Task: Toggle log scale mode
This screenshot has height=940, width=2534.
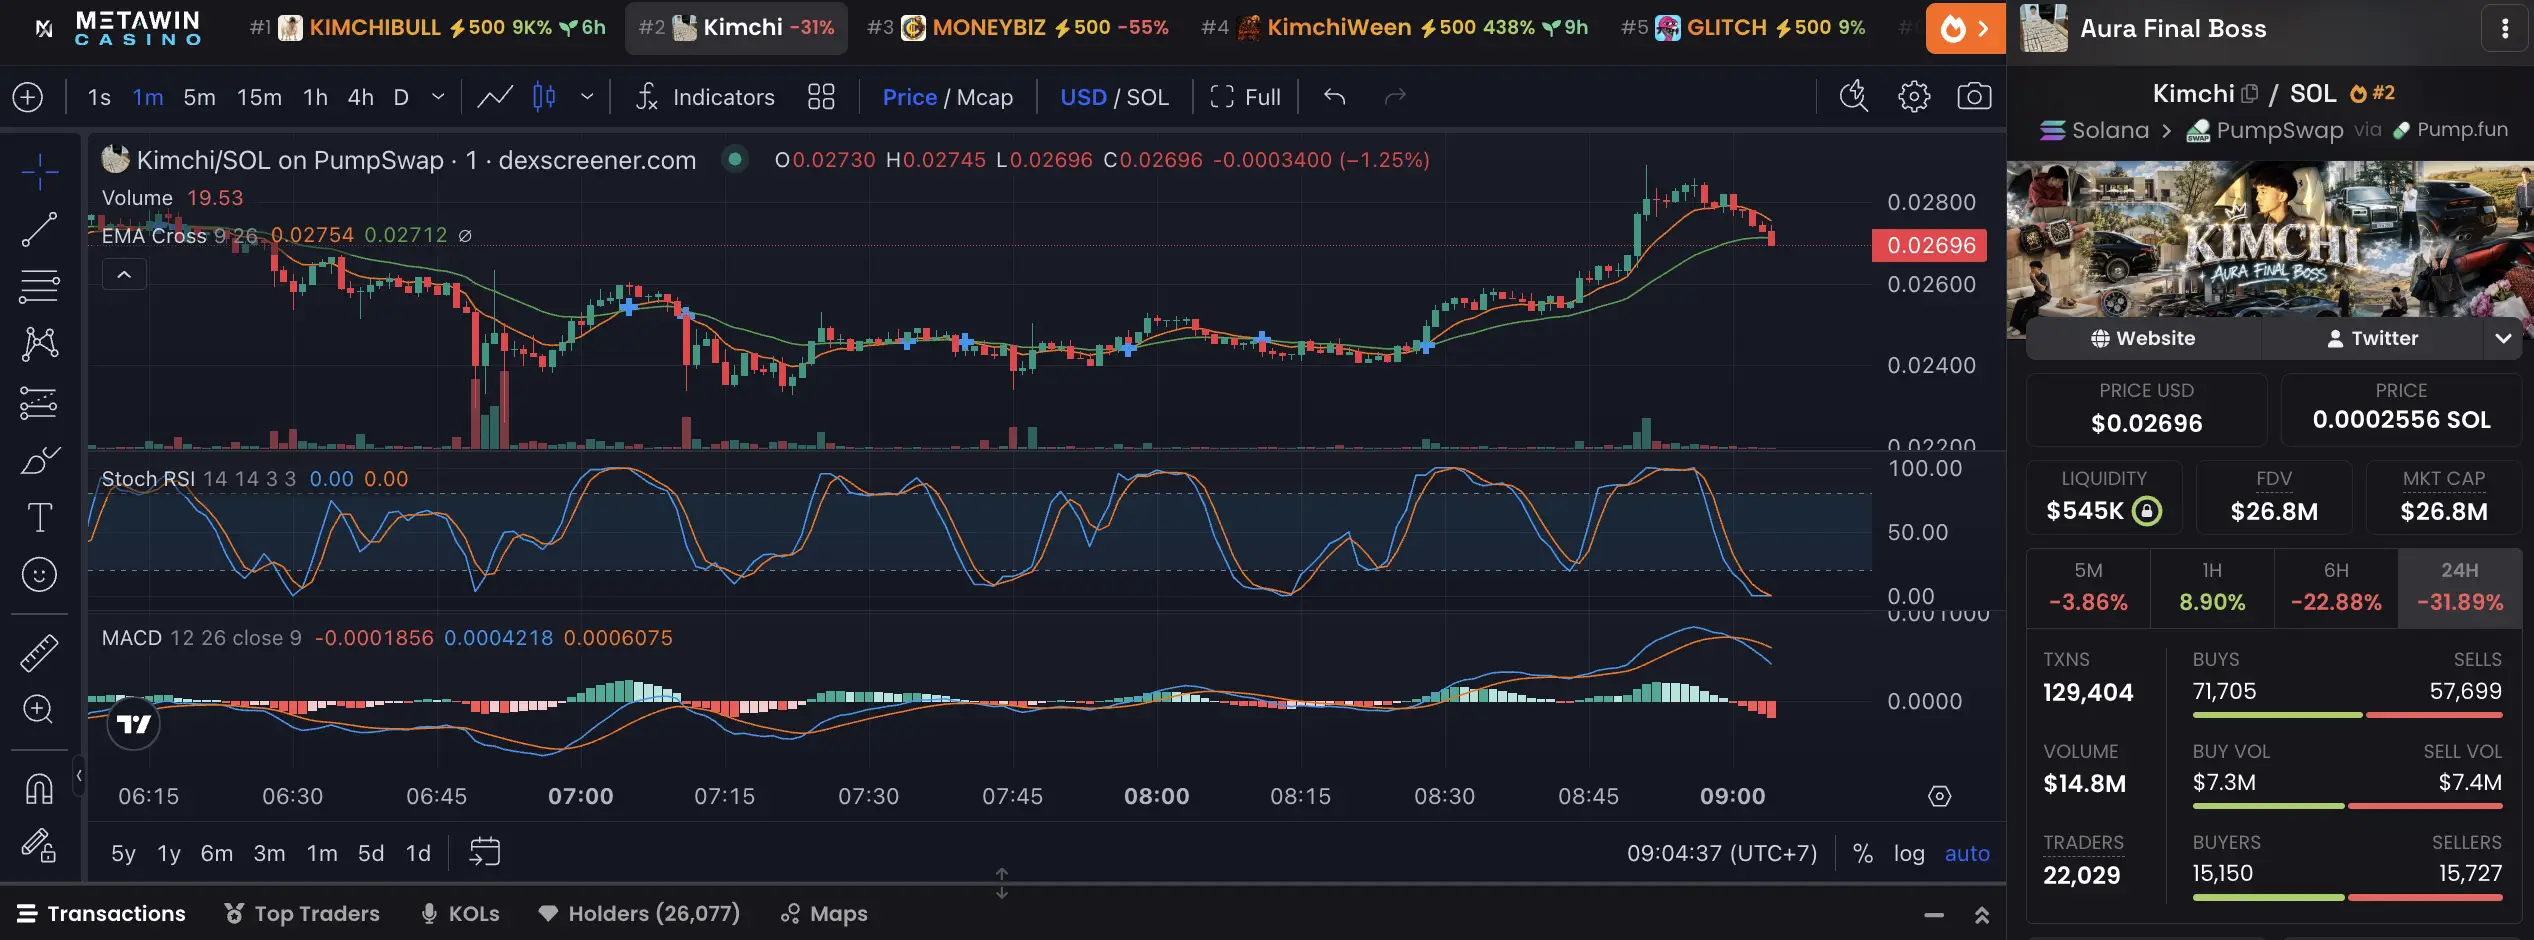Action: [1909, 853]
